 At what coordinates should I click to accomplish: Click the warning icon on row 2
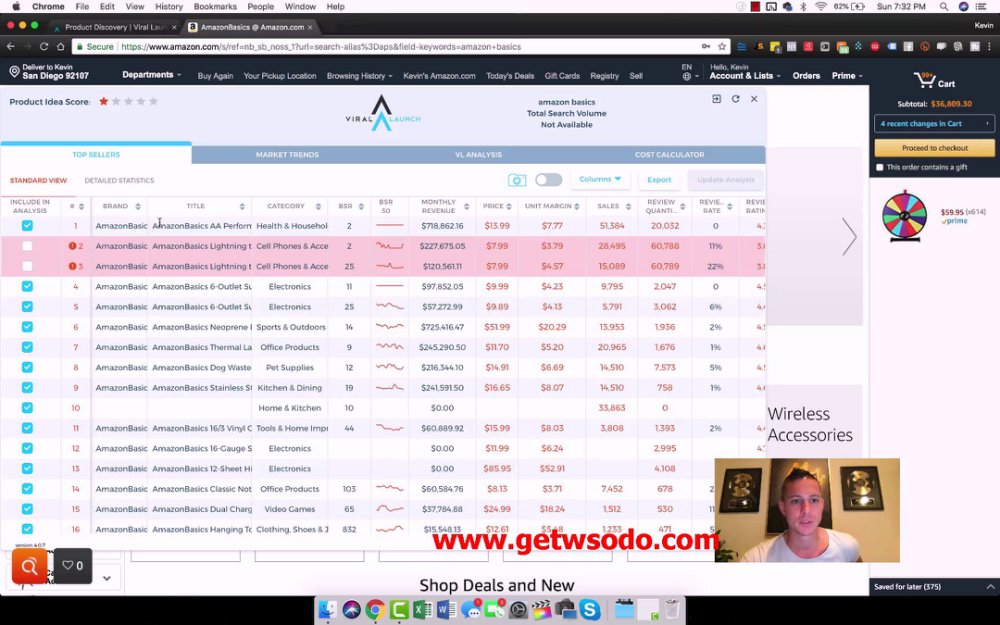coord(72,246)
